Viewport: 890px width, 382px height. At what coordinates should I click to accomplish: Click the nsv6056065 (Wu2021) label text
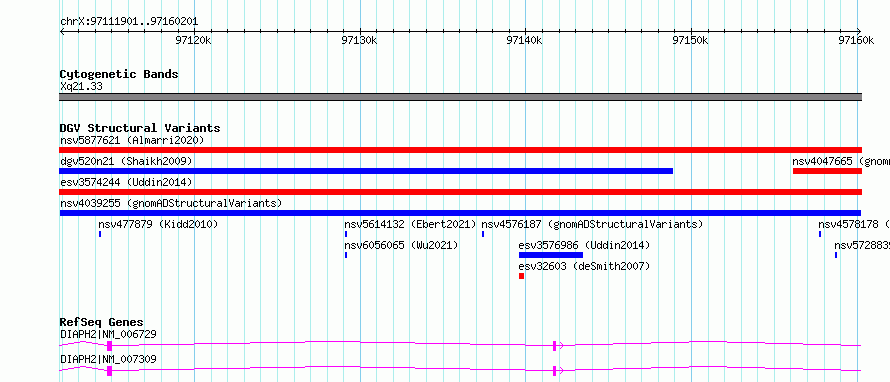401,245
